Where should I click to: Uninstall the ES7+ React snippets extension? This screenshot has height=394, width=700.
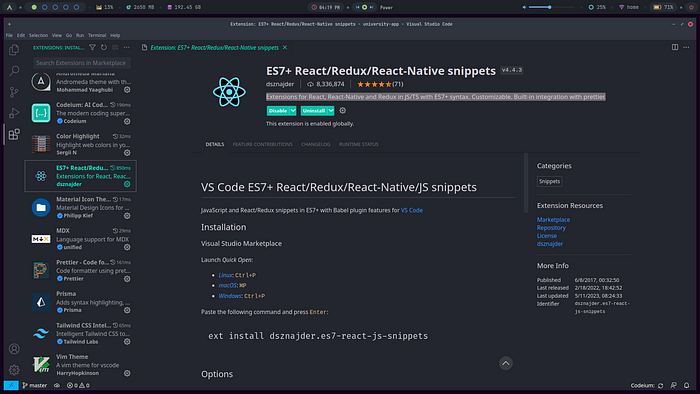click(x=314, y=111)
